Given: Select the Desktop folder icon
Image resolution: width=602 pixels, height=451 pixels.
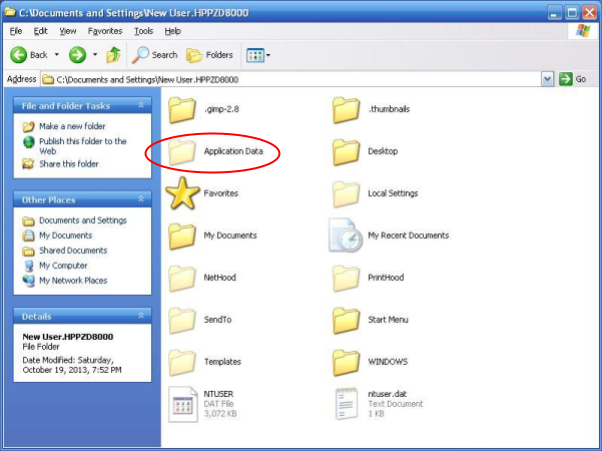Looking at the screenshot, I should [x=346, y=152].
